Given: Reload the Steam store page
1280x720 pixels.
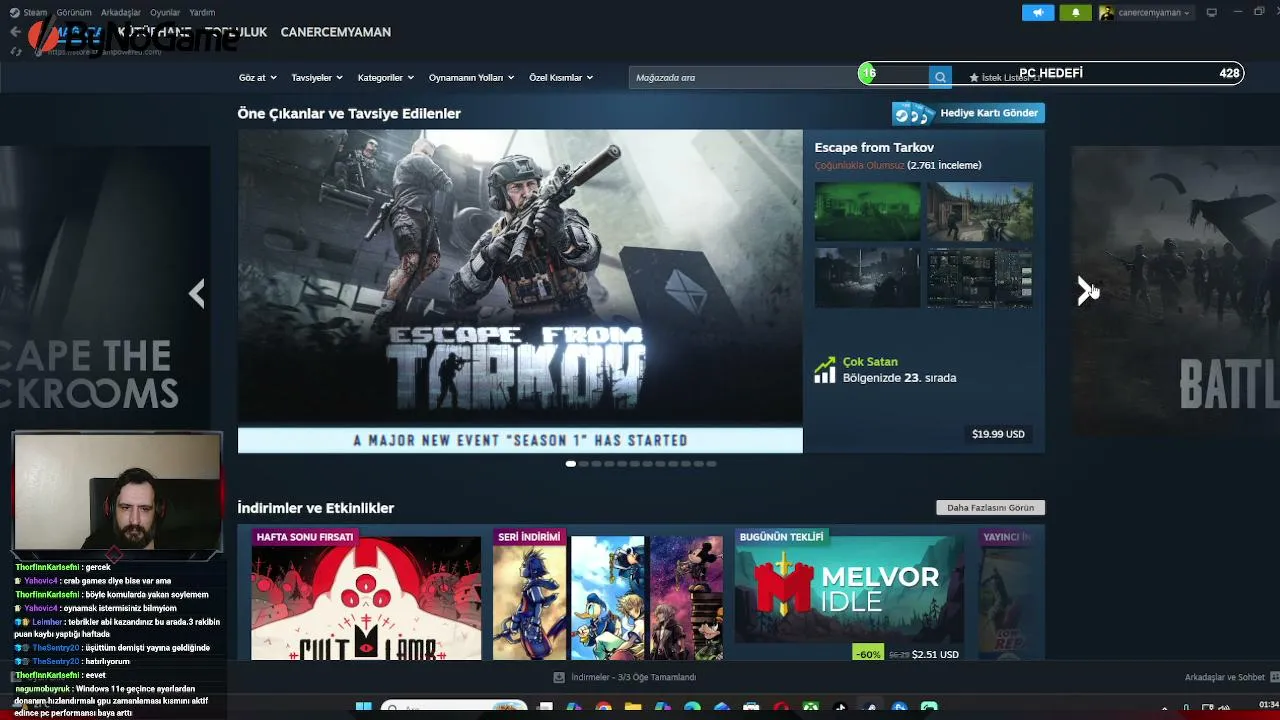Looking at the screenshot, I should pos(16,50).
